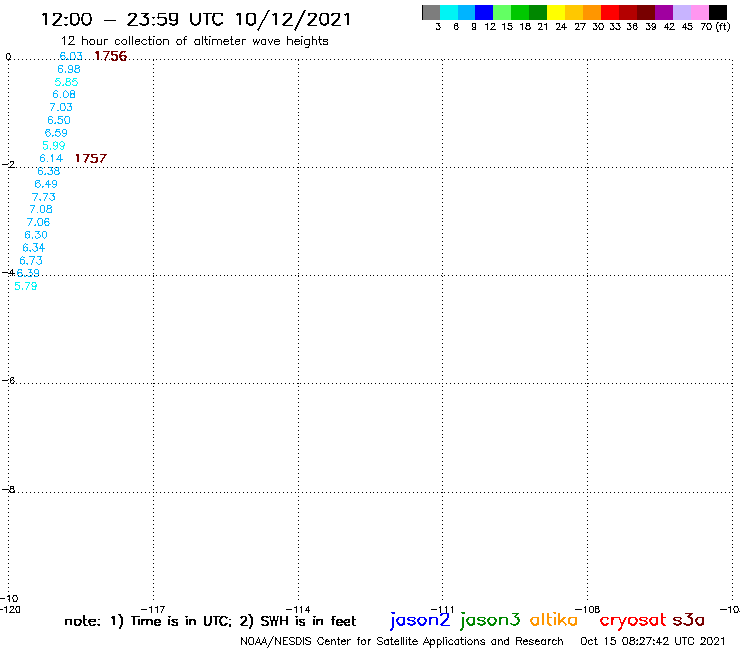Select wave height value 5.85
The width and height of the screenshot is (740, 650).
(66, 82)
